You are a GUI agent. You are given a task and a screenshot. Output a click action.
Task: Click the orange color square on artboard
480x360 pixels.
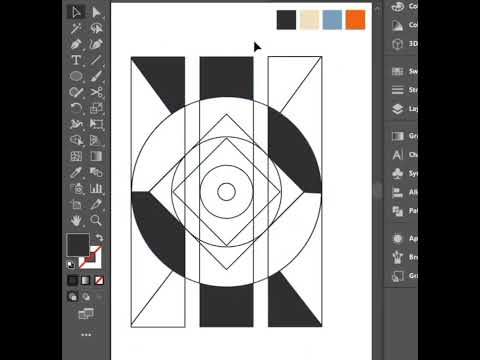(355, 20)
